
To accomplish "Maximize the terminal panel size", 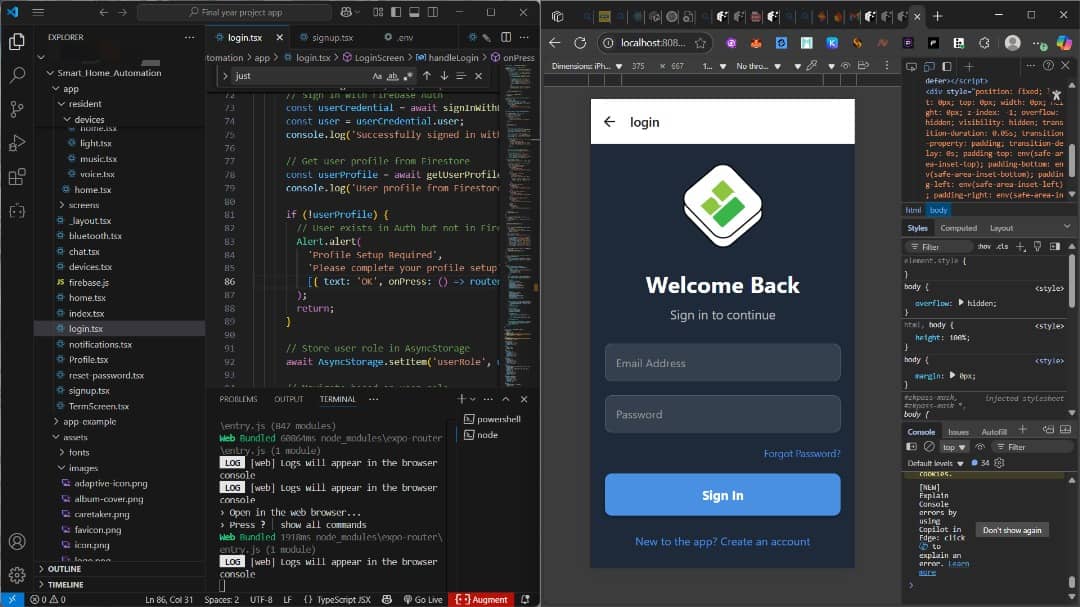I will pos(506,399).
